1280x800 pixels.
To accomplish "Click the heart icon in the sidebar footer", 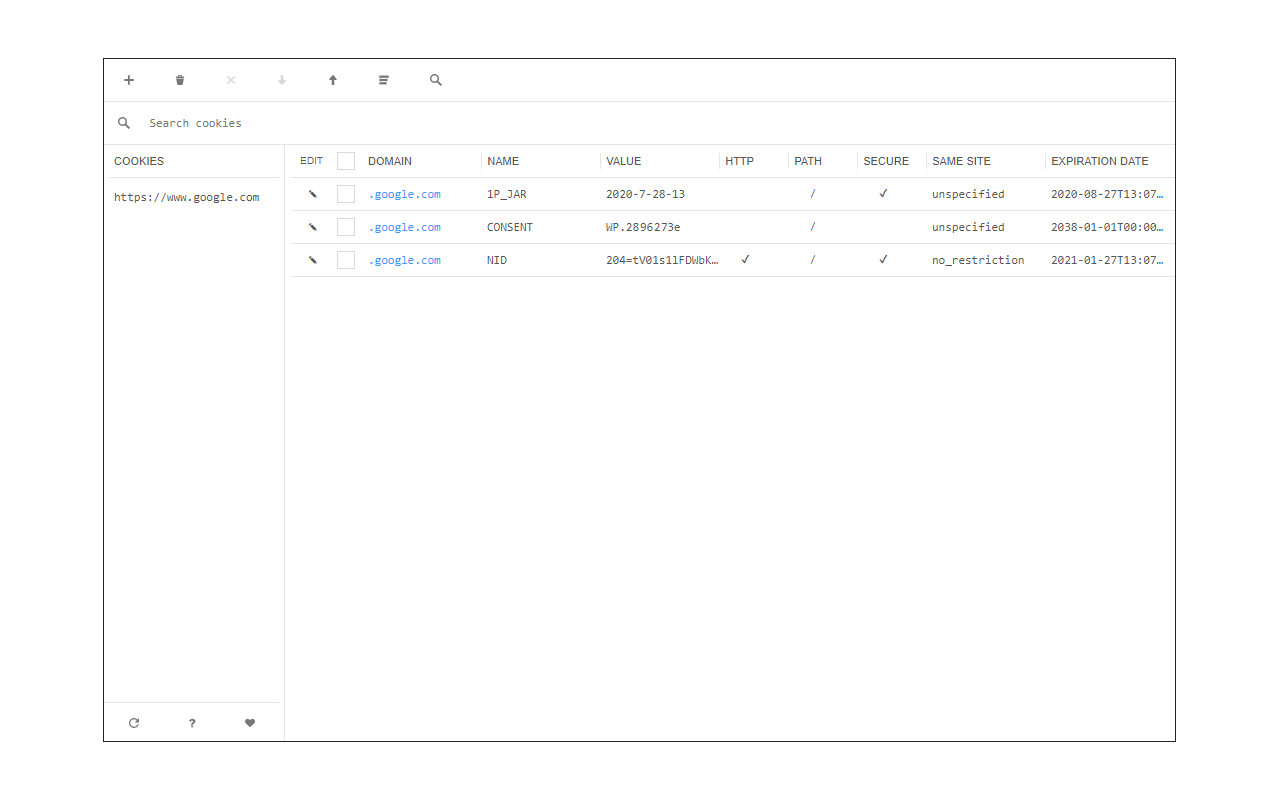I will (x=250, y=723).
